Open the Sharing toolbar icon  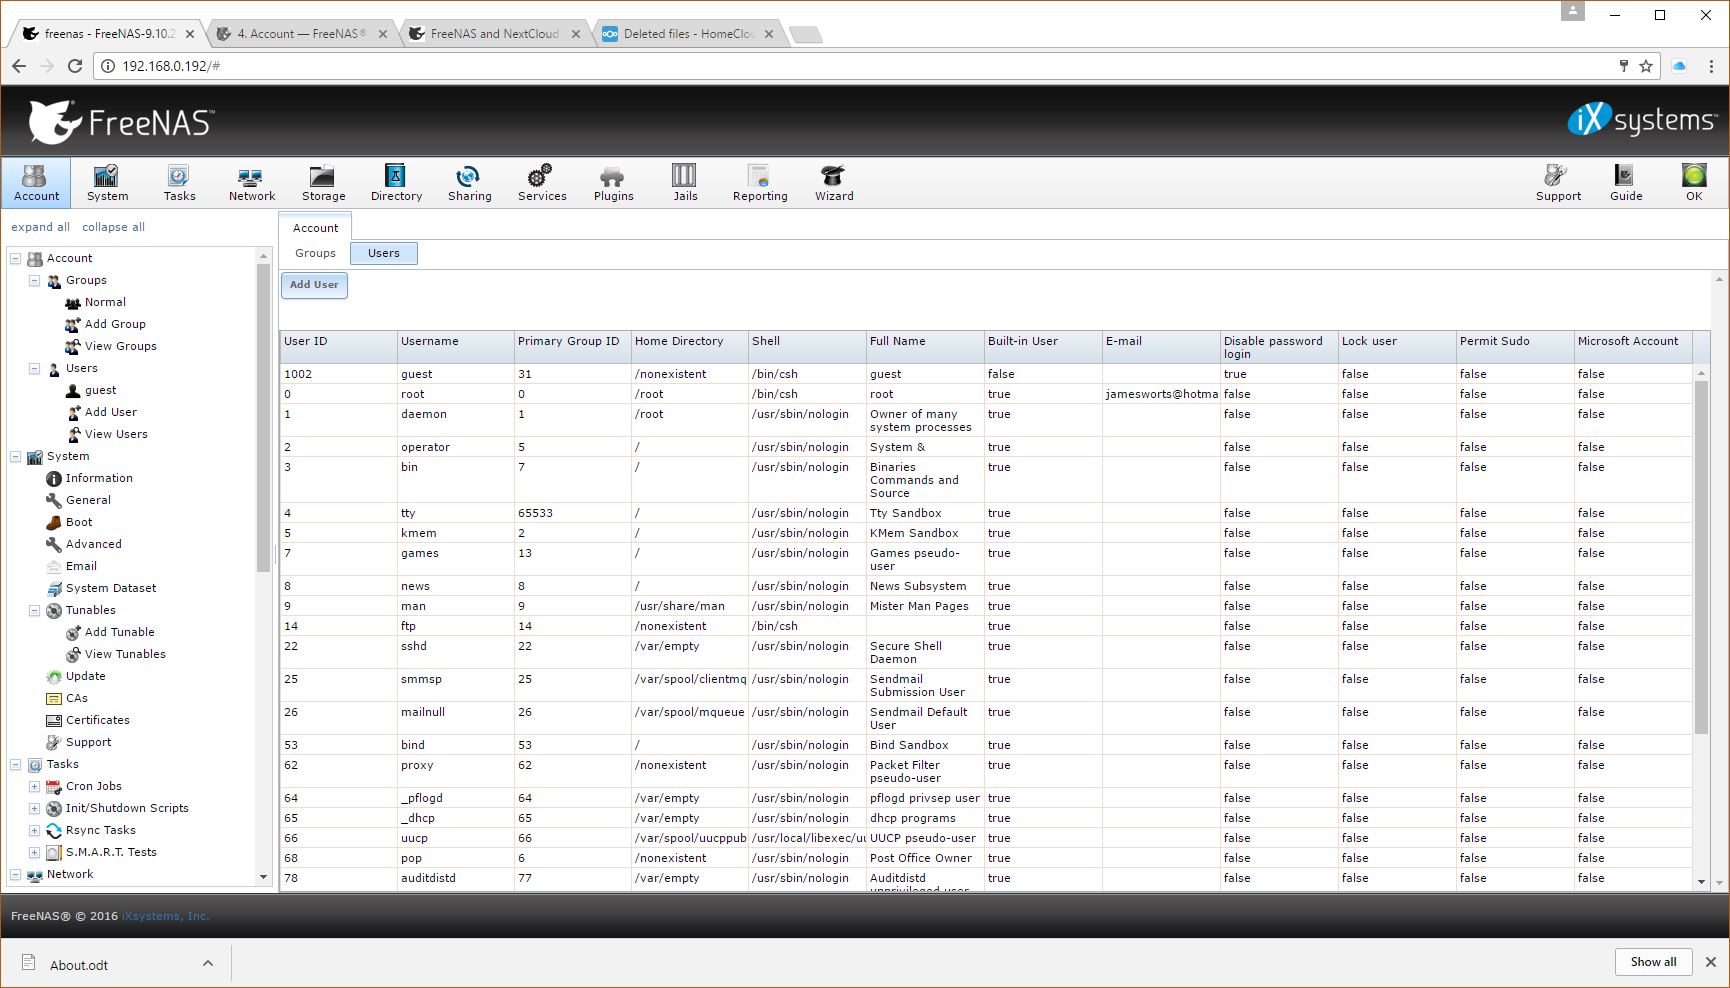coord(469,183)
